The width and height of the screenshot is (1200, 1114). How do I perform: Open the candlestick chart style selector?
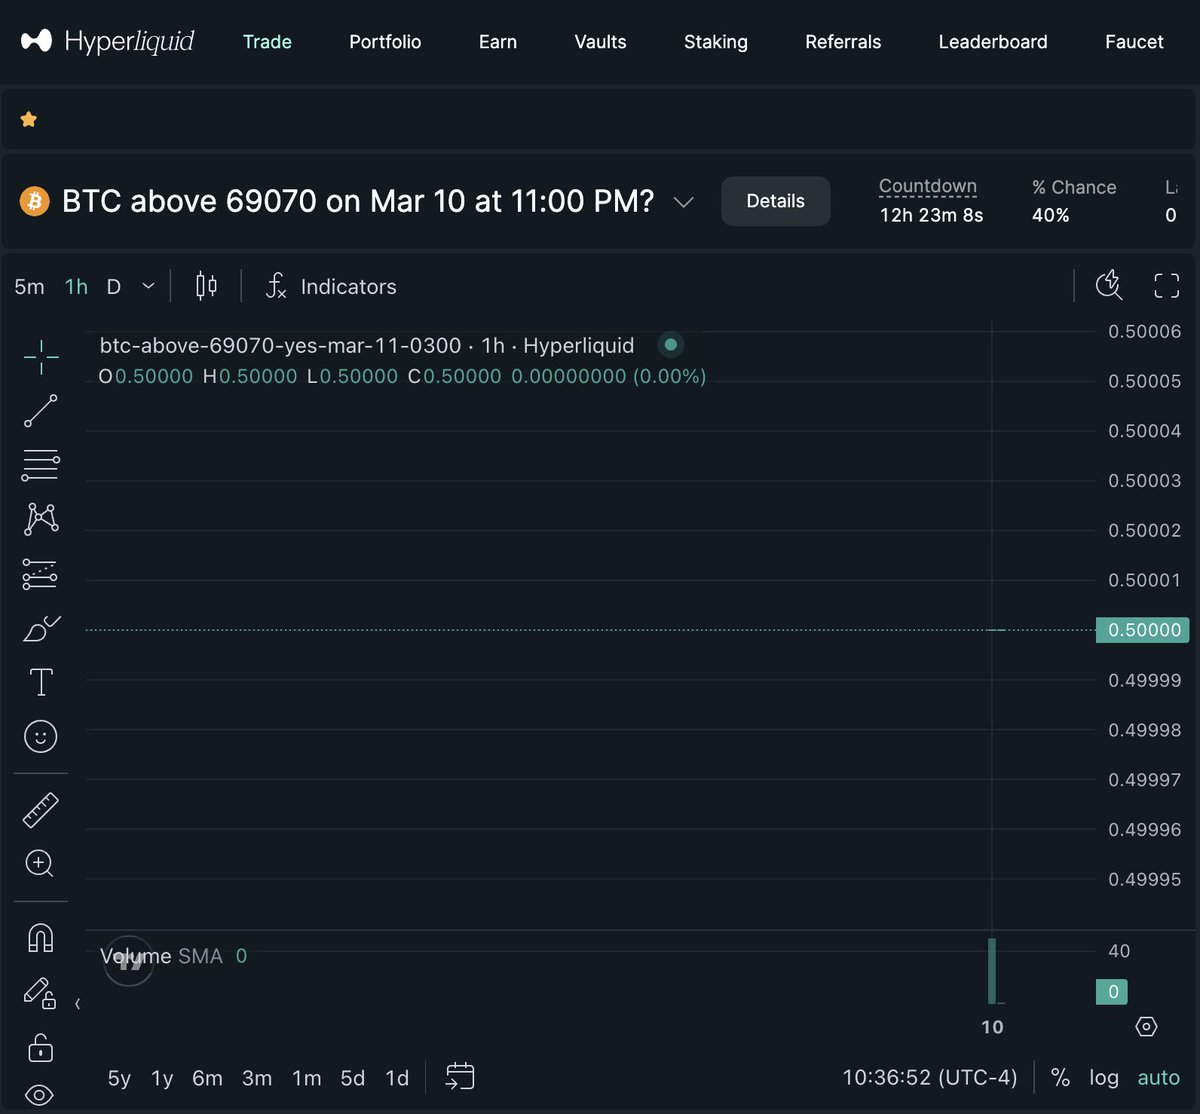click(206, 286)
